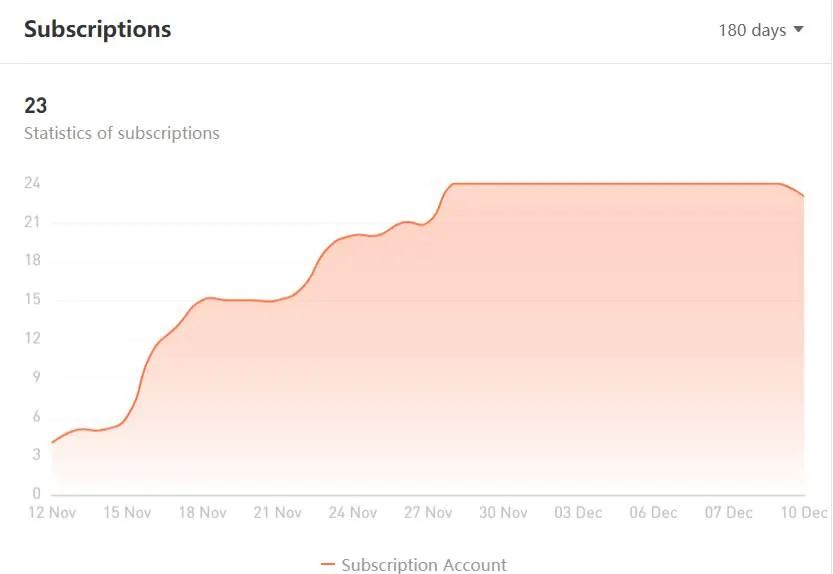Image resolution: width=833 pixels, height=574 pixels.
Task: Select the 12 Nov date label
Action: point(52,512)
